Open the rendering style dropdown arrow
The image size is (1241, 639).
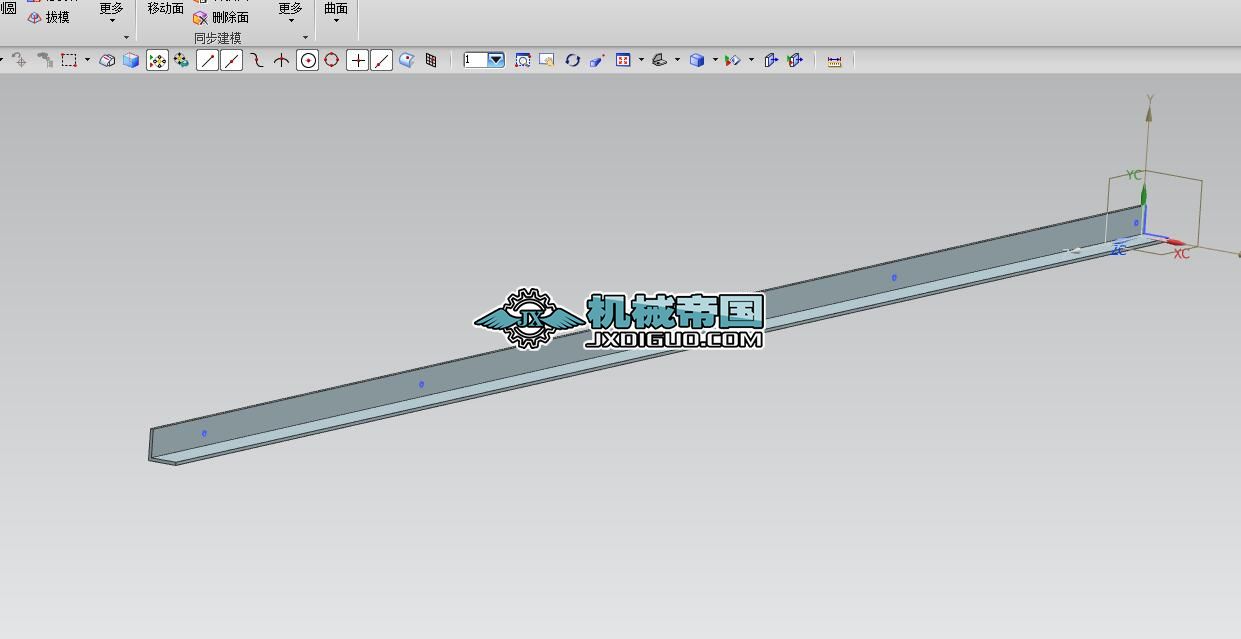click(714, 60)
